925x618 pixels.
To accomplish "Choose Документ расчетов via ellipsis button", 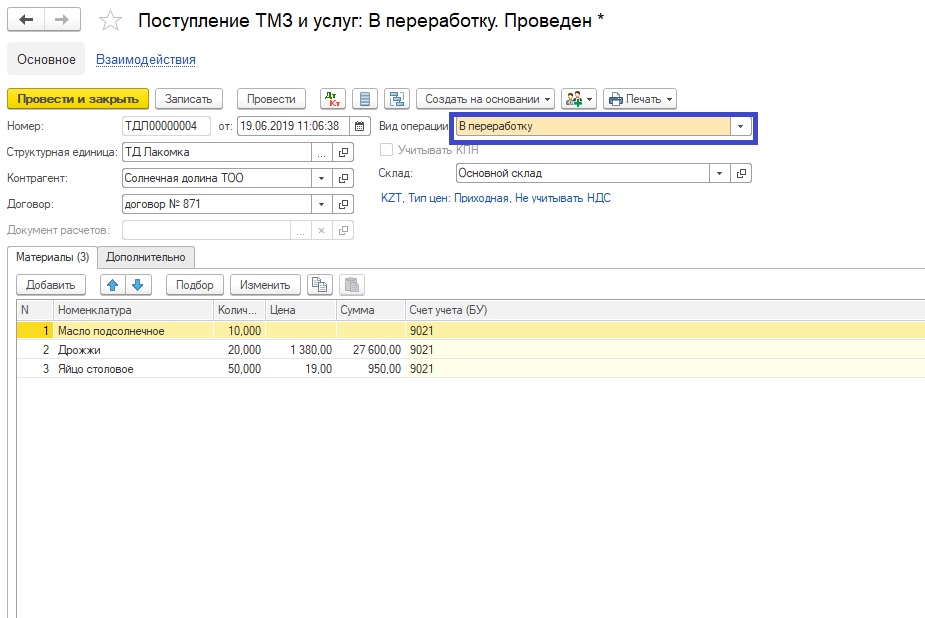I will pyautogui.click(x=300, y=230).
